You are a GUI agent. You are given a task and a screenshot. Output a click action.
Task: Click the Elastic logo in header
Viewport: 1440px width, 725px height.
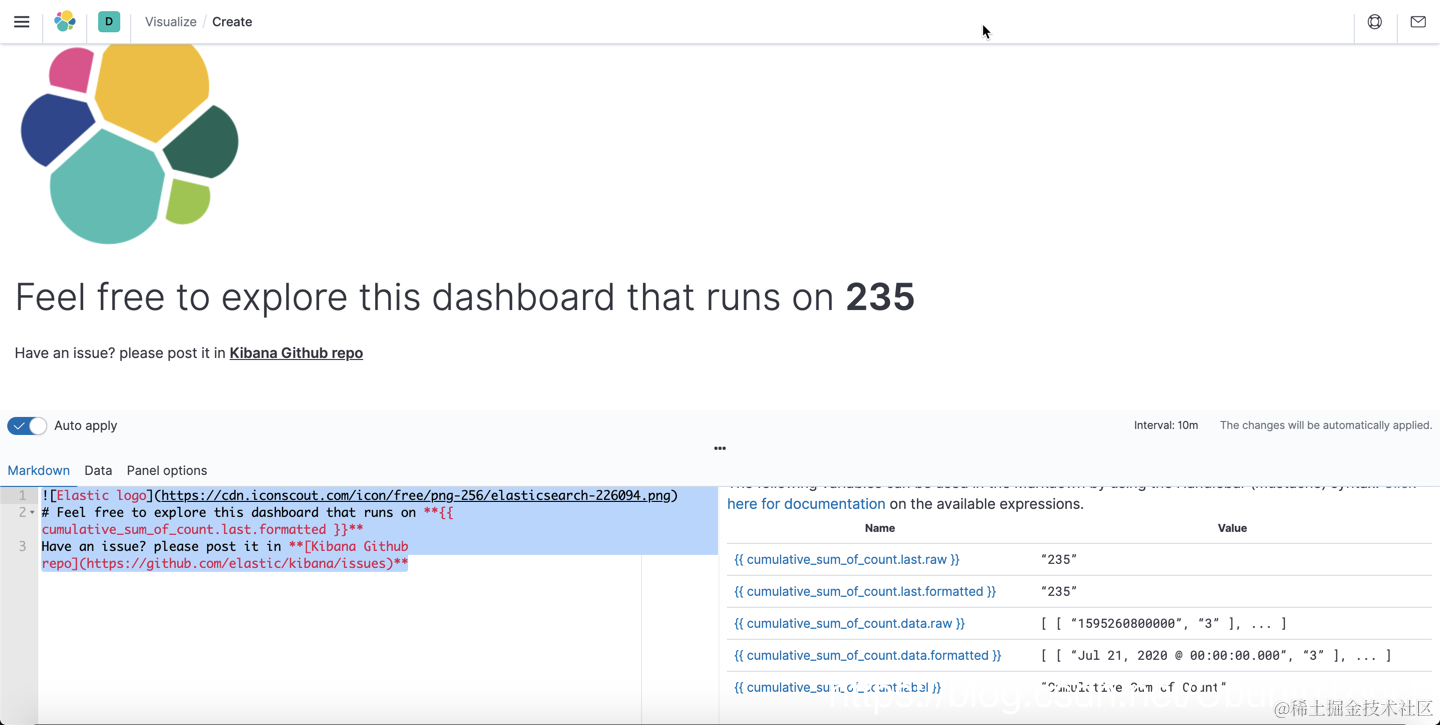(x=65, y=21)
